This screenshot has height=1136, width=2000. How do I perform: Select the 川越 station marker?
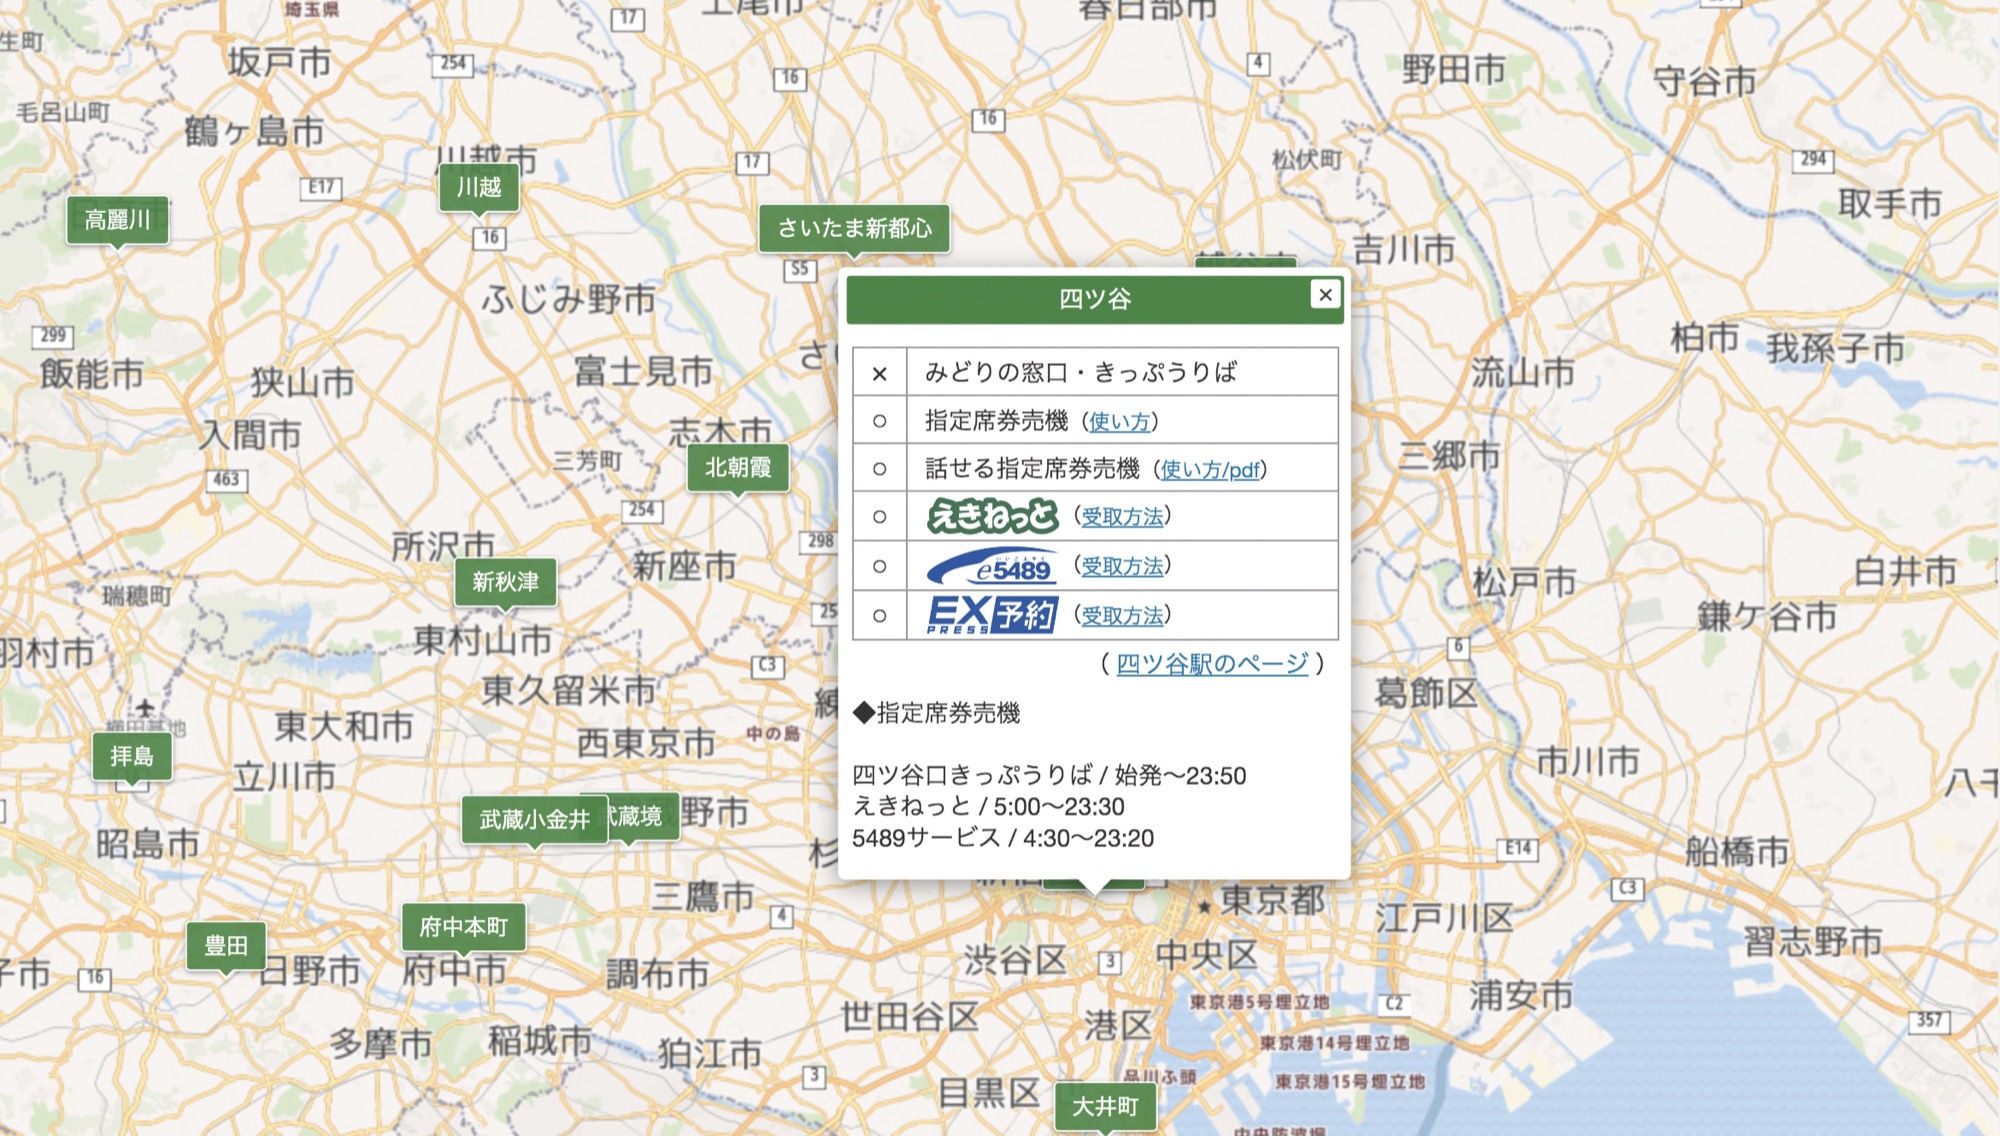coord(479,188)
